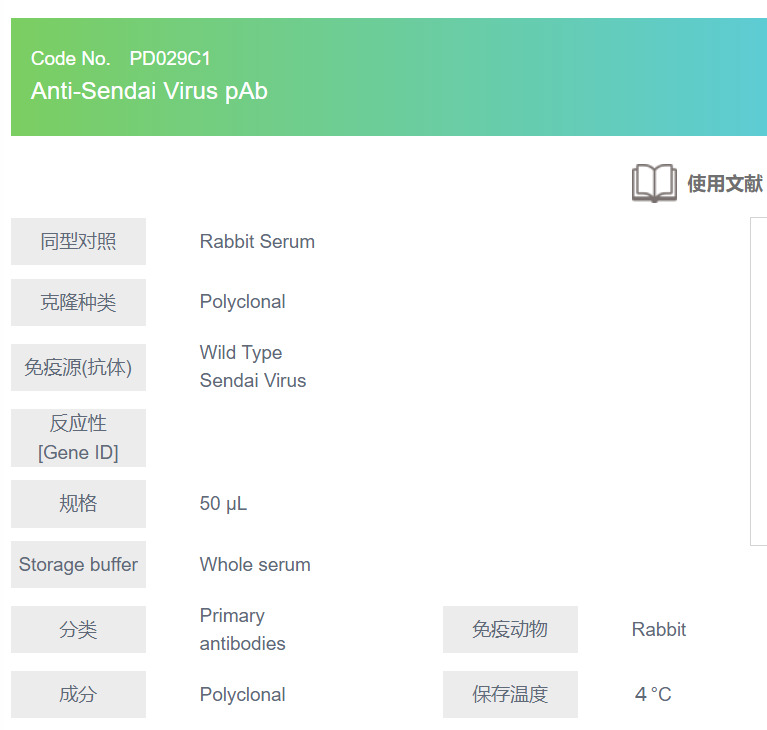This screenshot has height=730, width=767.
Task: Open the 使用文献 link
Action: (x=724, y=184)
